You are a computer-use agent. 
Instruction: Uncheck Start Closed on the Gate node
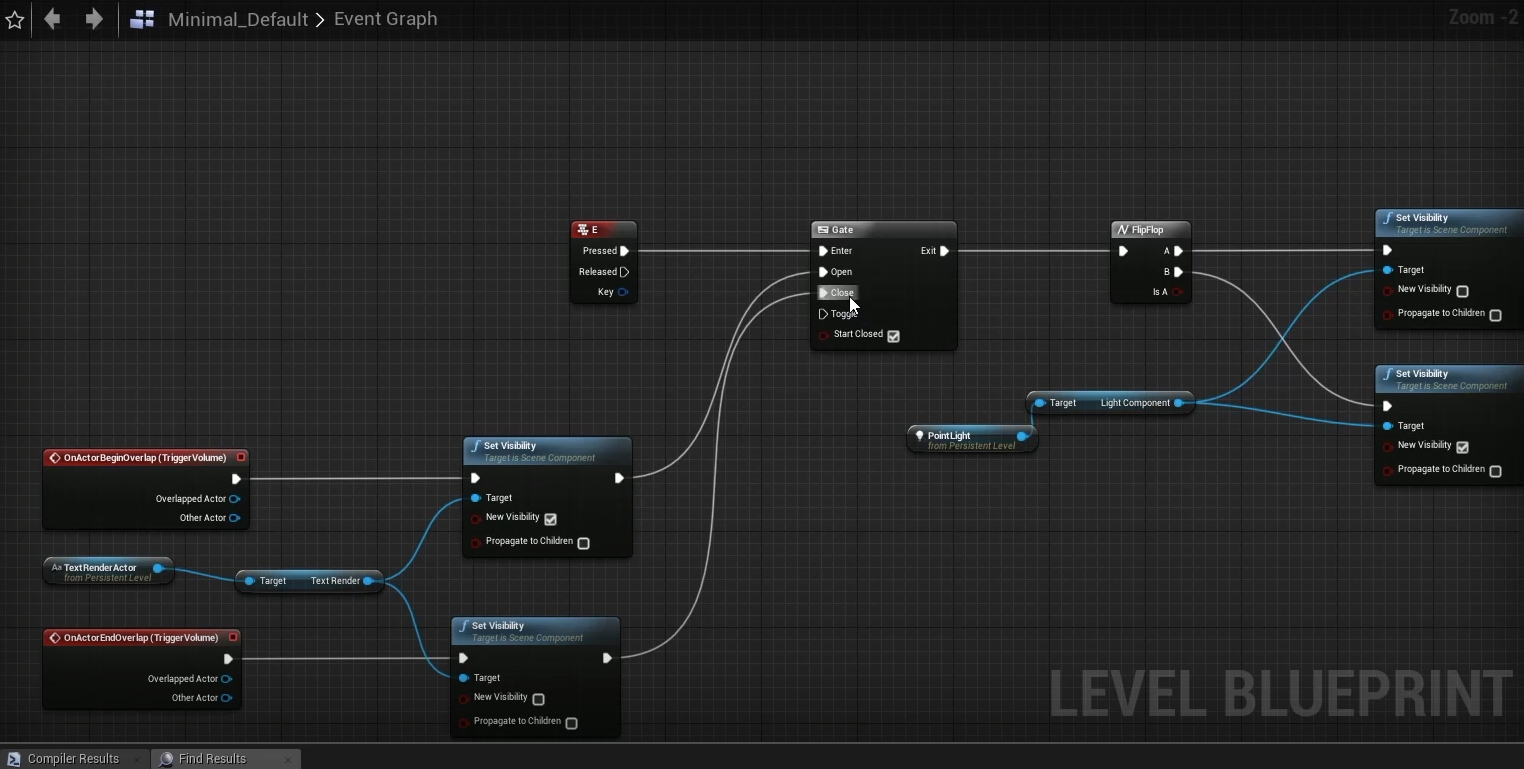[894, 336]
